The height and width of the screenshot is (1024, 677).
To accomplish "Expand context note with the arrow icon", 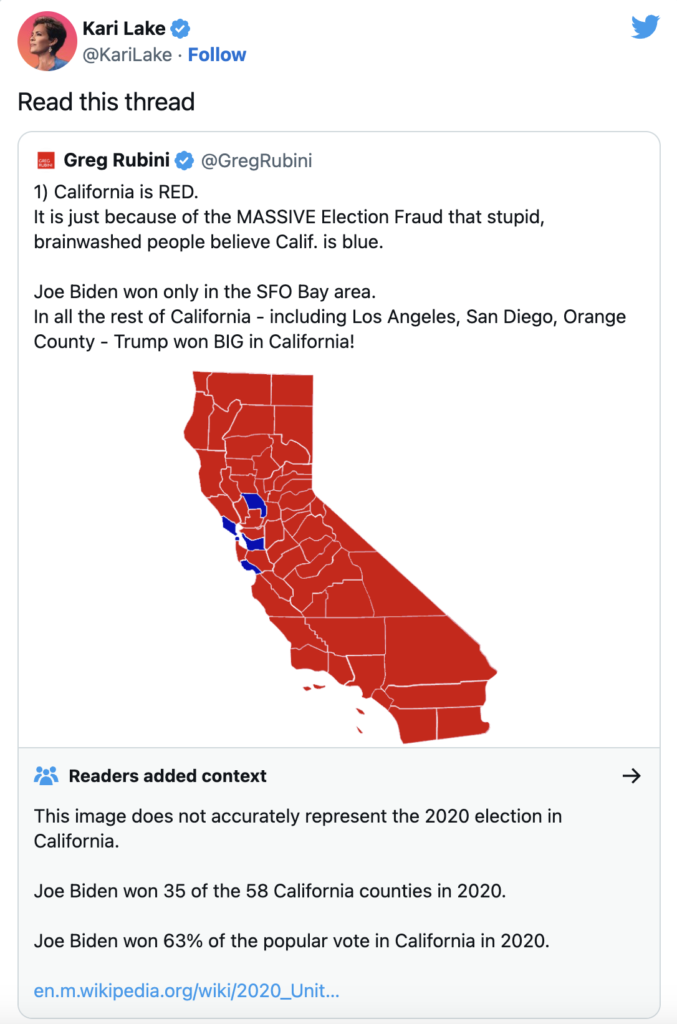I will coord(631,775).
